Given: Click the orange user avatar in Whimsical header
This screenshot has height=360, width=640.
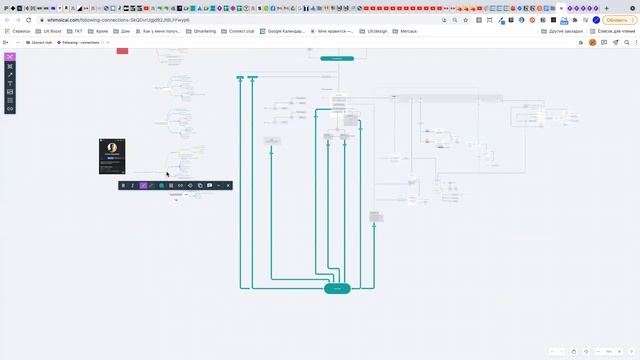Looking at the screenshot, I should pos(592,42).
